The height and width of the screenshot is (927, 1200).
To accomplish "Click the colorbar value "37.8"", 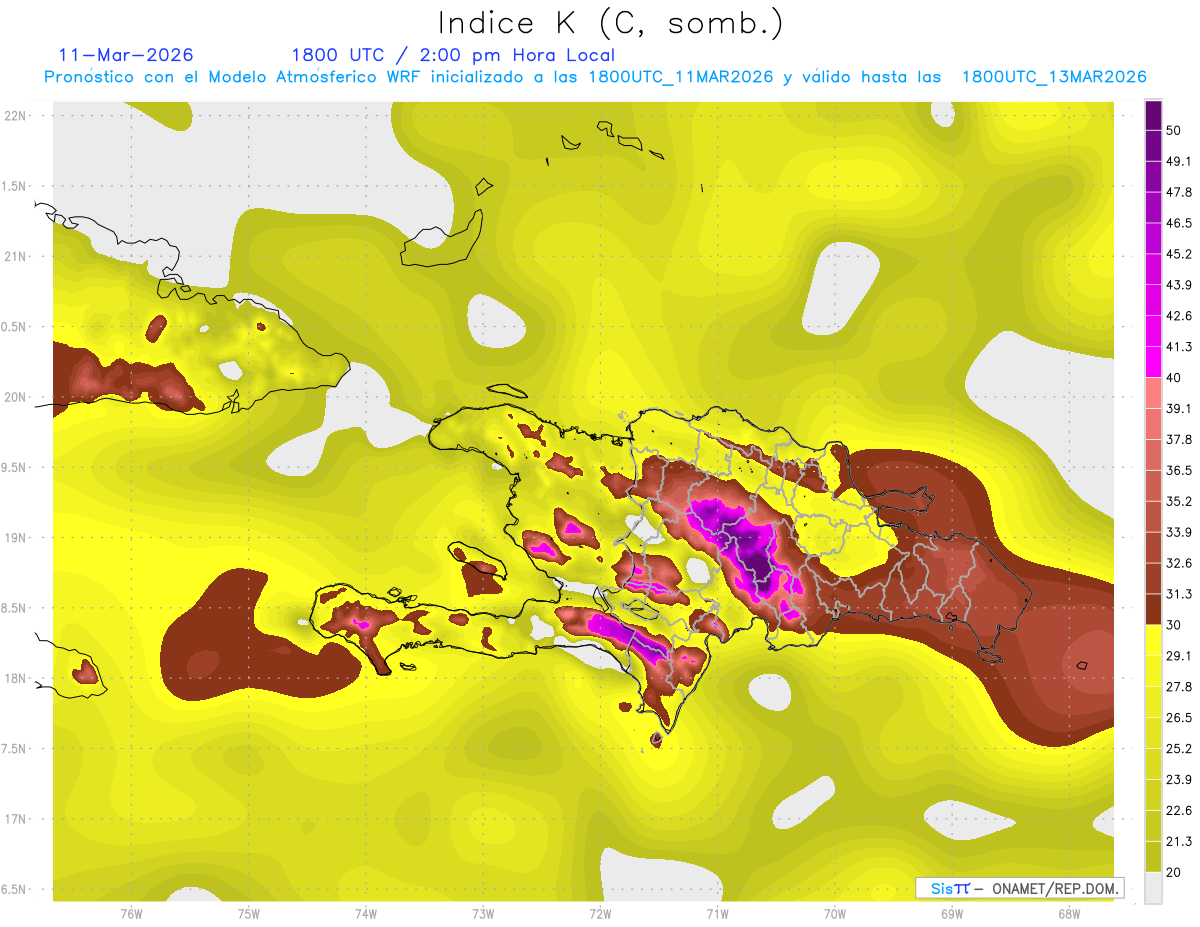I will click(x=1179, y=439).
